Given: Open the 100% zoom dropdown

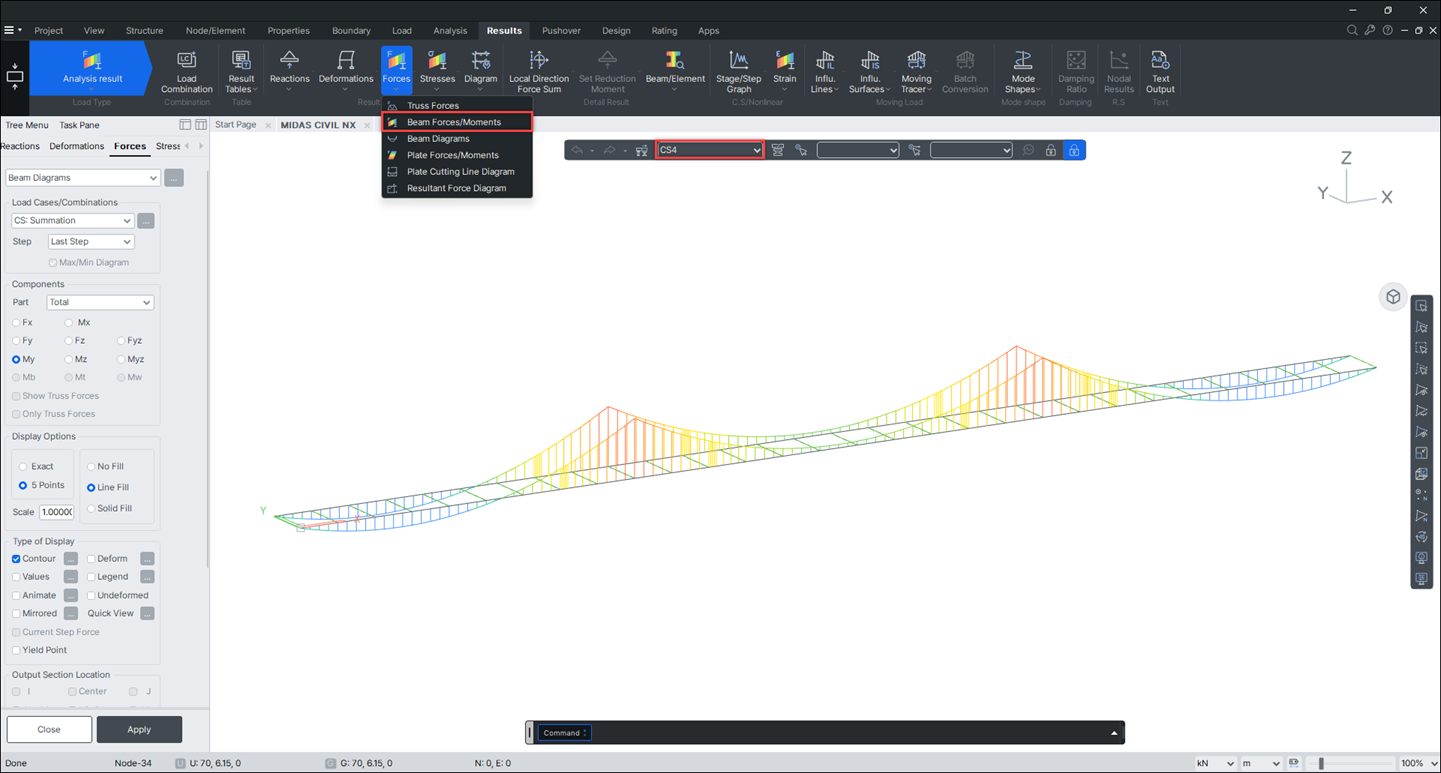Looking at the screenshot, I should pyautogui.click(x=1418, y=763).
